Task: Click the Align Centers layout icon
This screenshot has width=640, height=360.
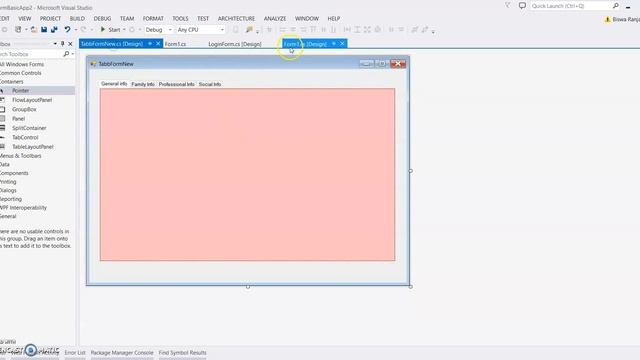Action: pos(293,29)
